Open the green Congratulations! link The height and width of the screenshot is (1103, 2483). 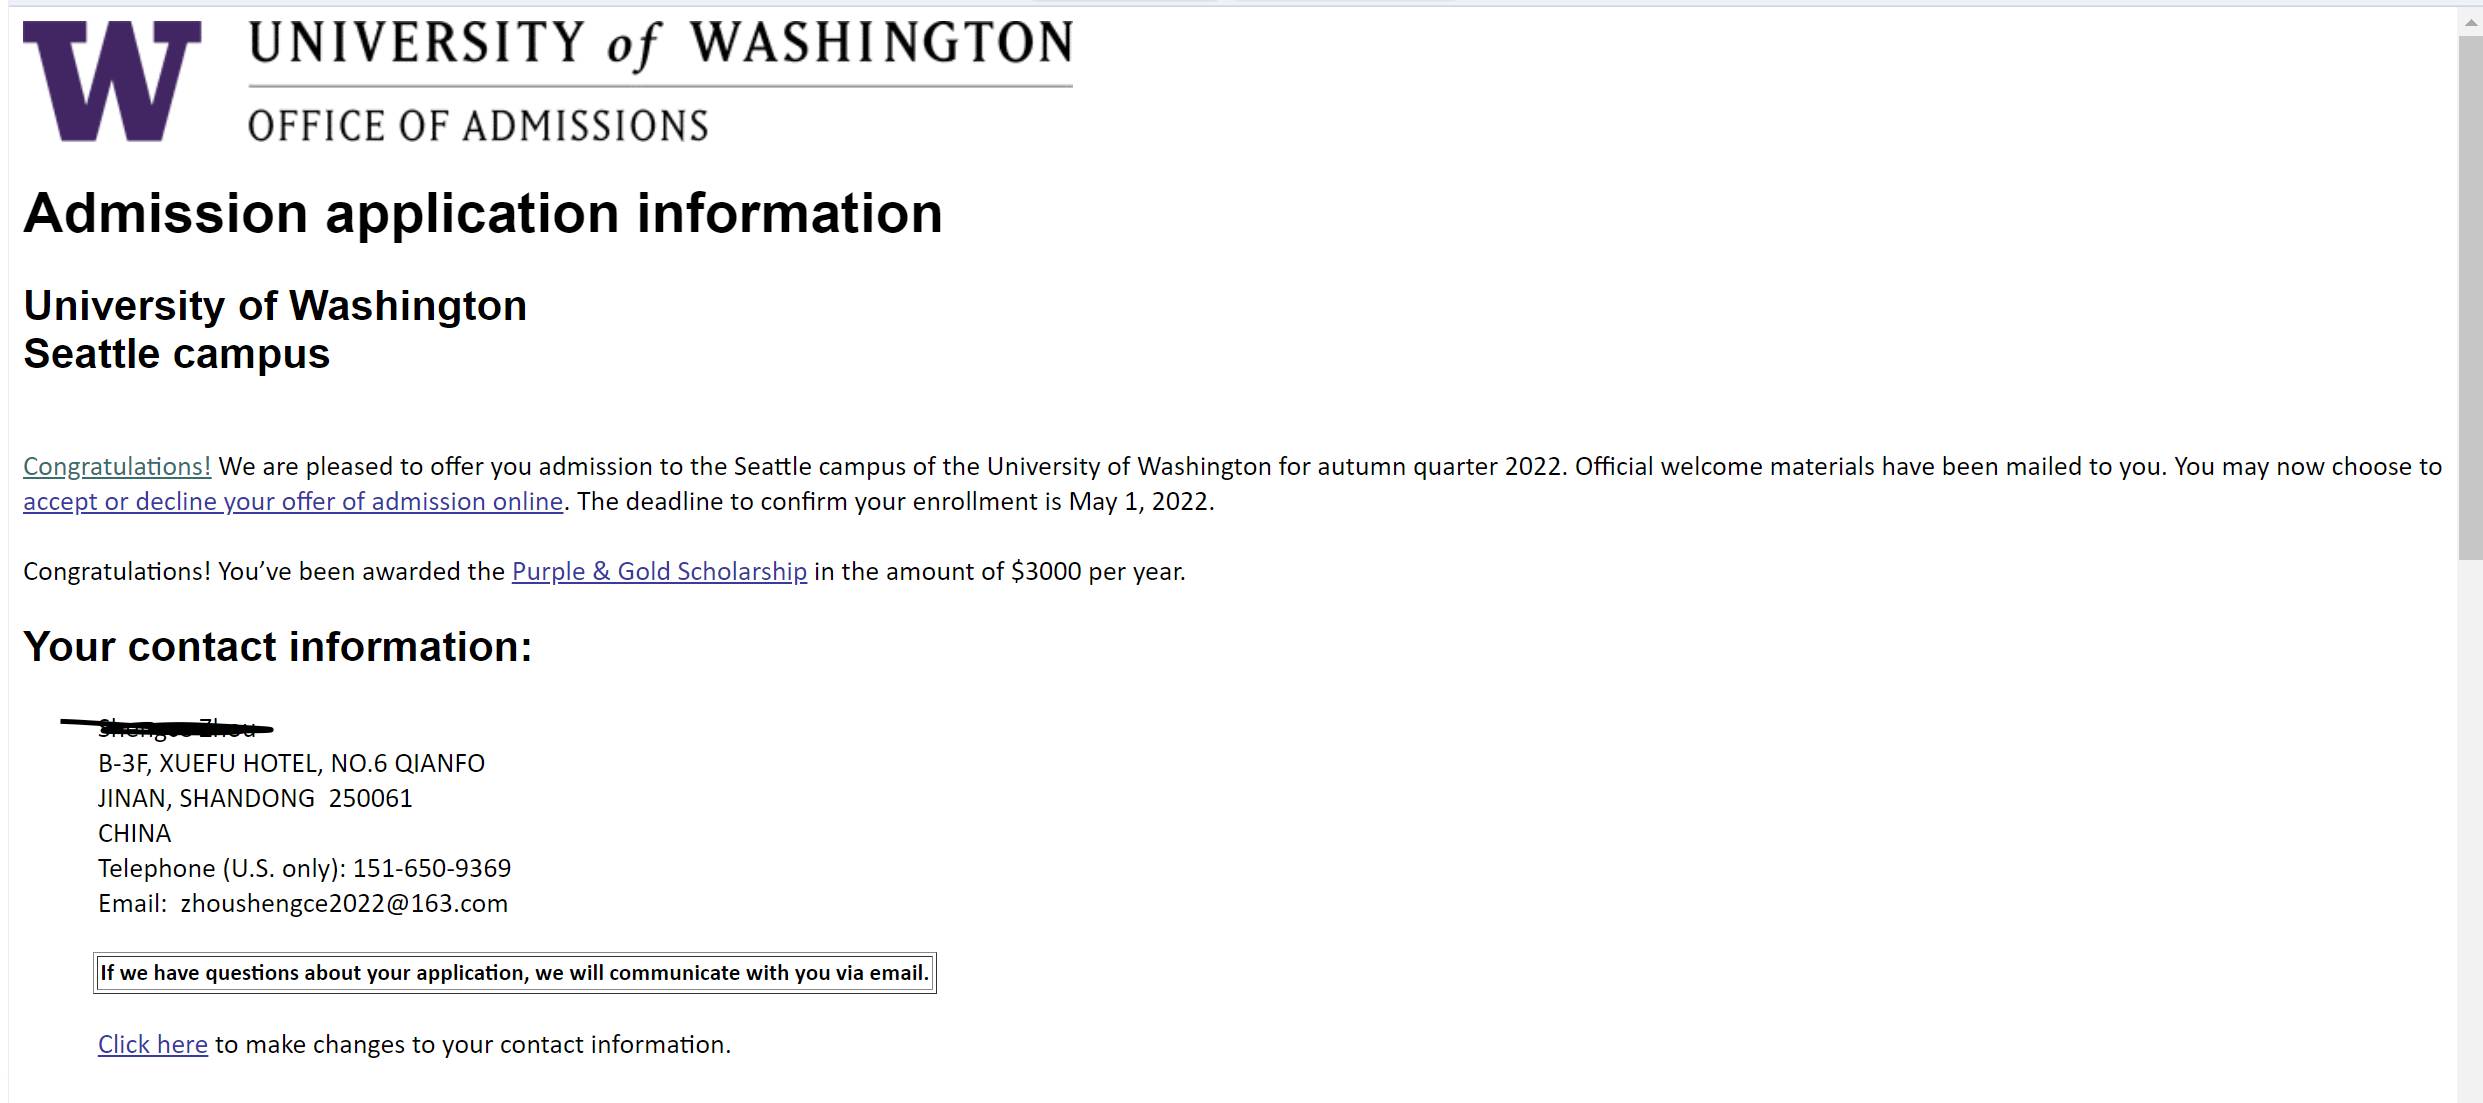click(x=117, y=467)
